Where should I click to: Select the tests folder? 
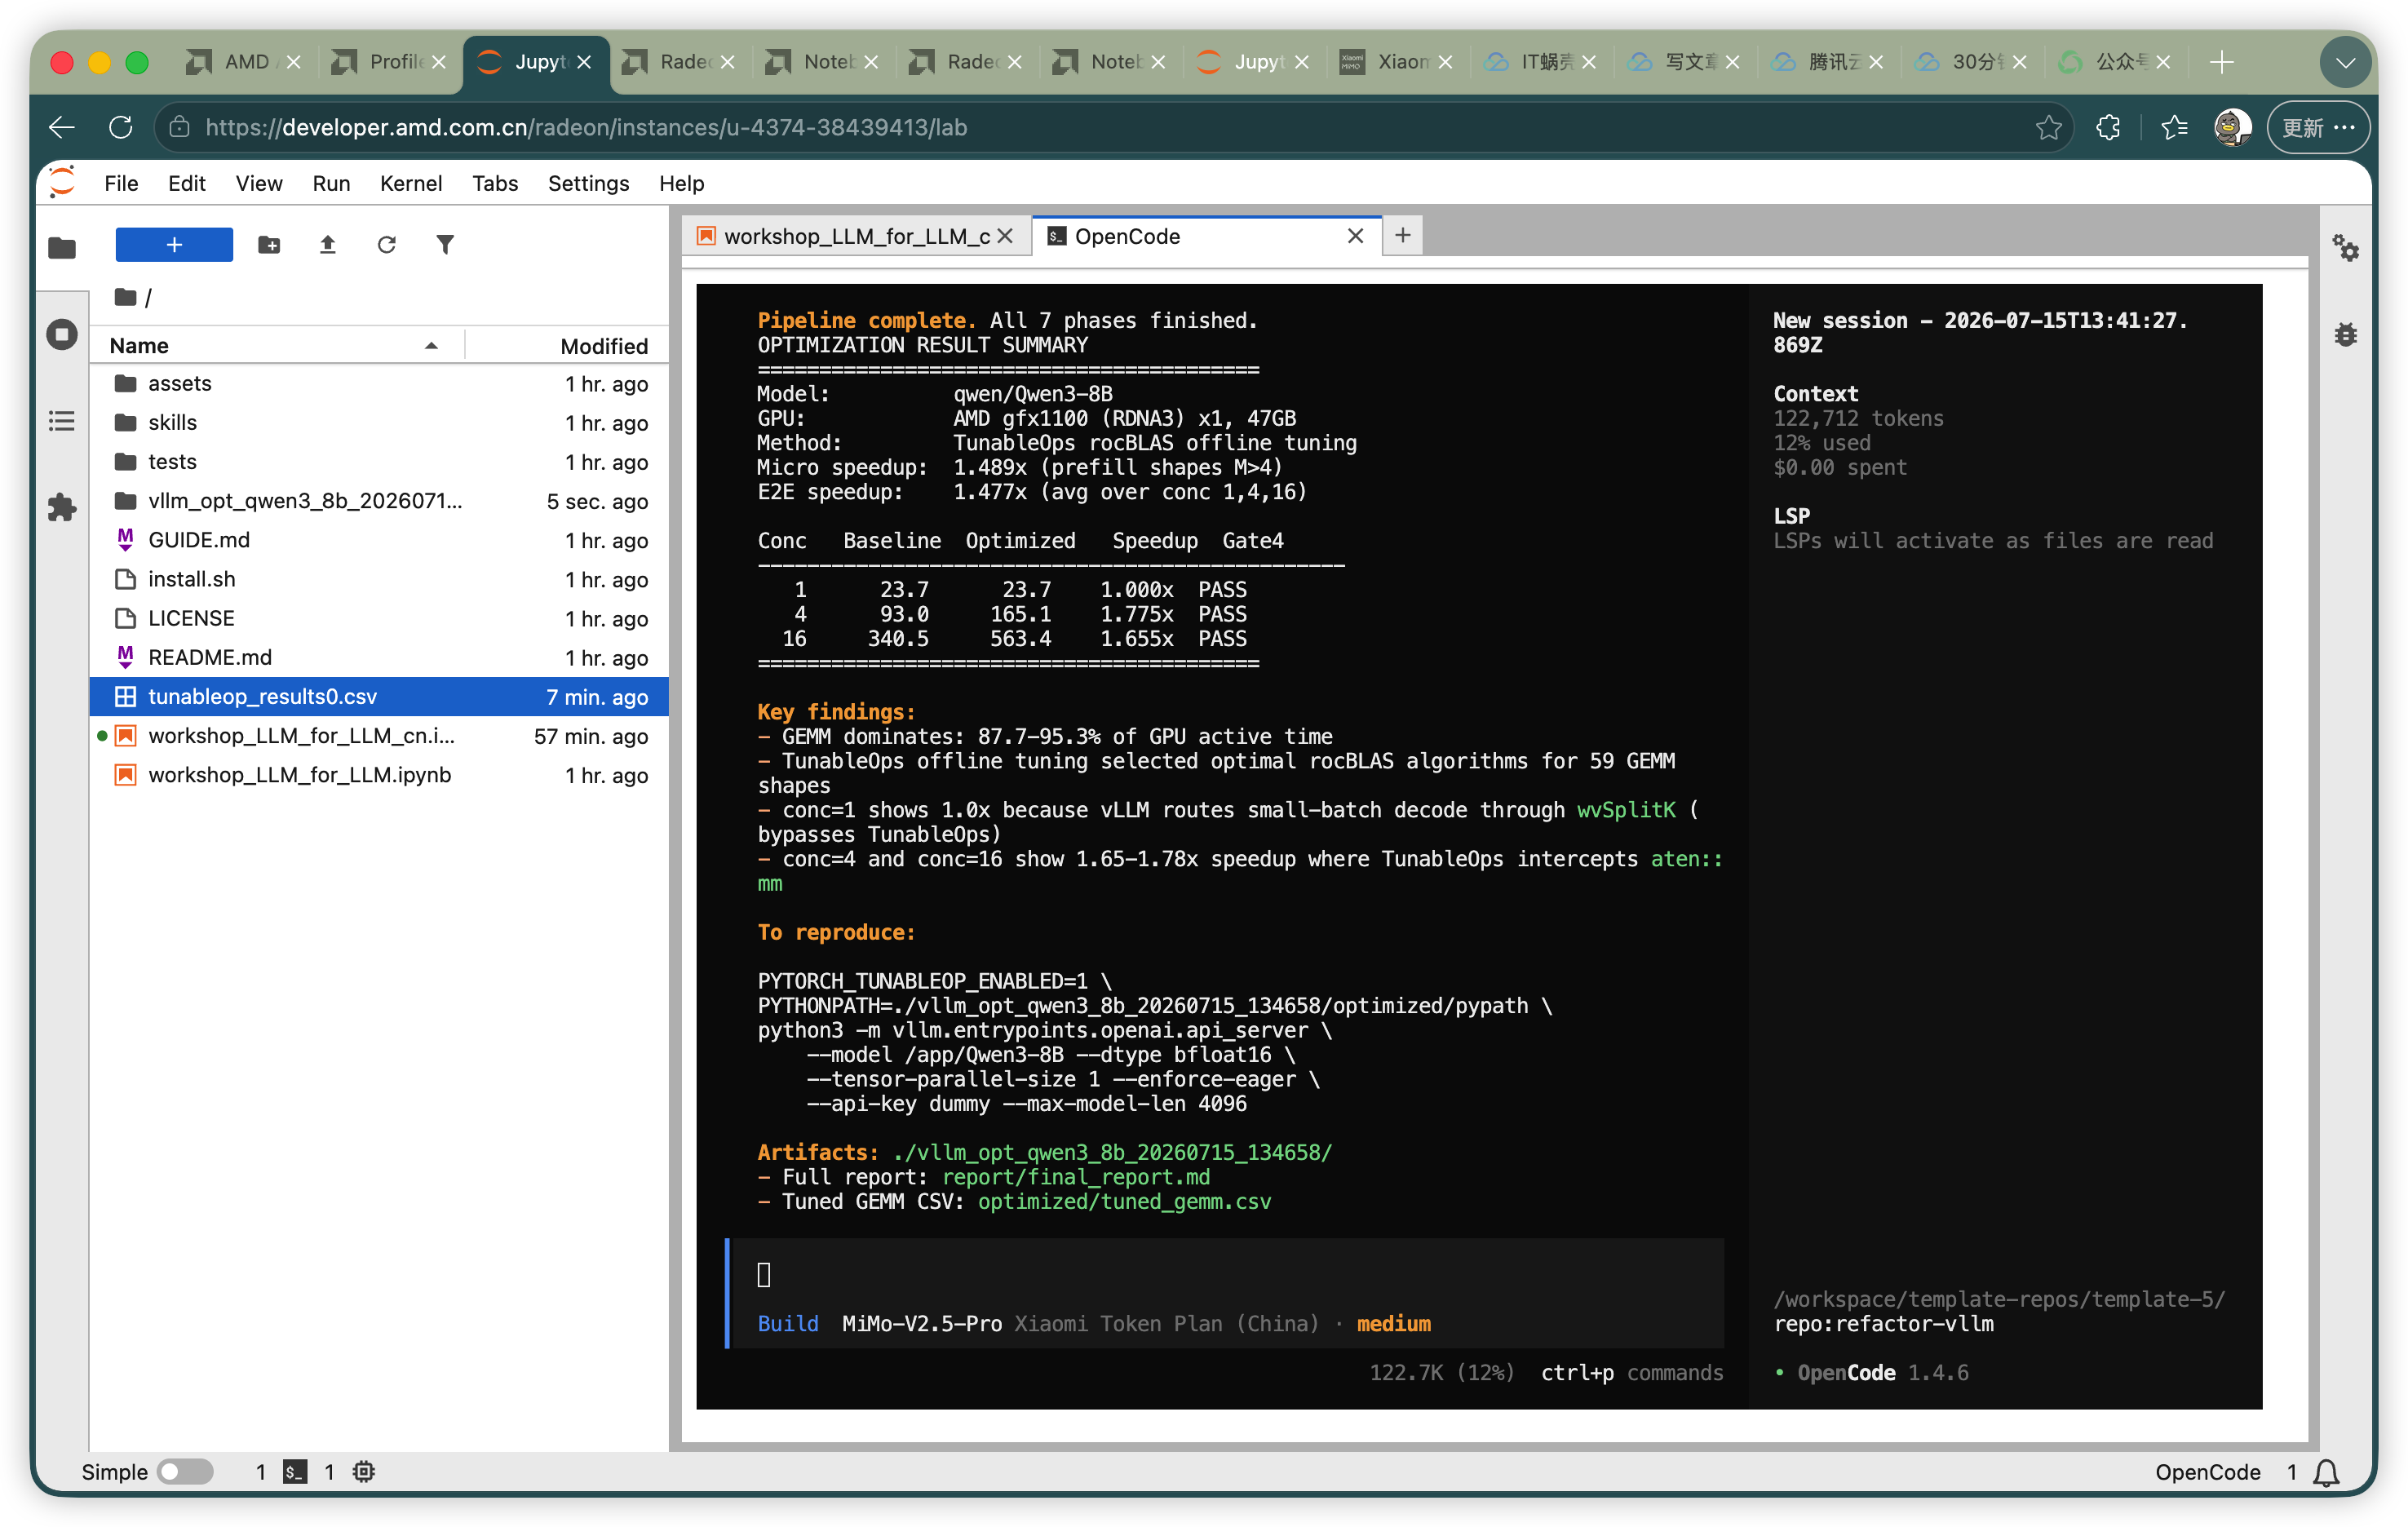point(378,461)
